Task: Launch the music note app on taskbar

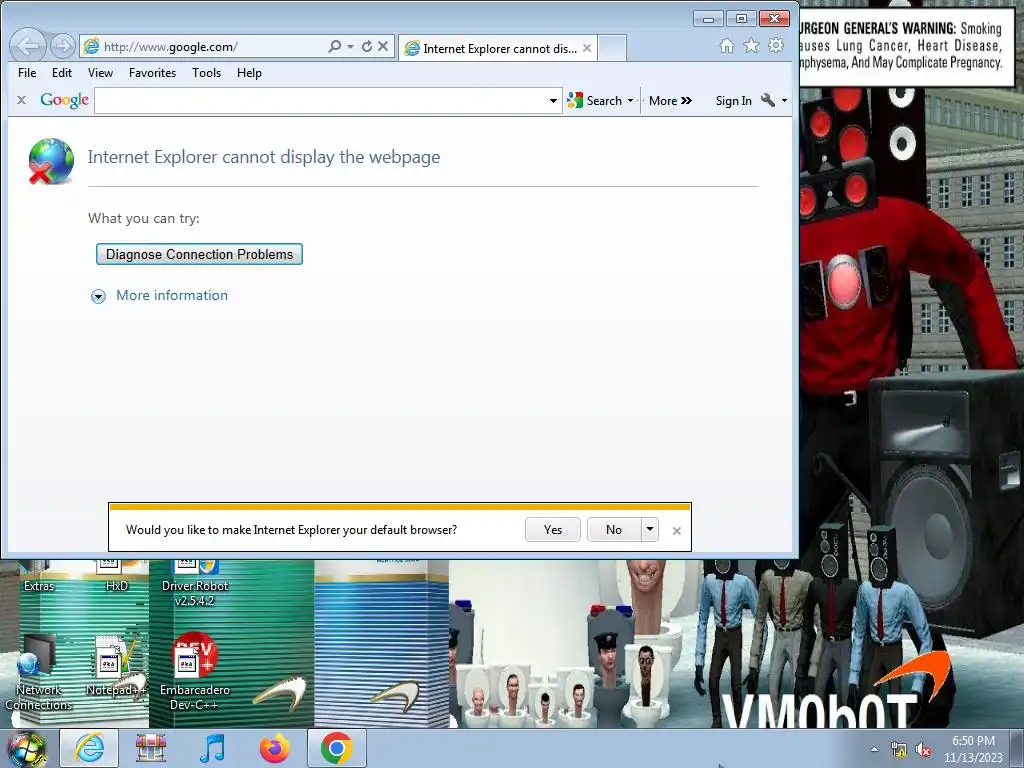Action: pos(212,748)
